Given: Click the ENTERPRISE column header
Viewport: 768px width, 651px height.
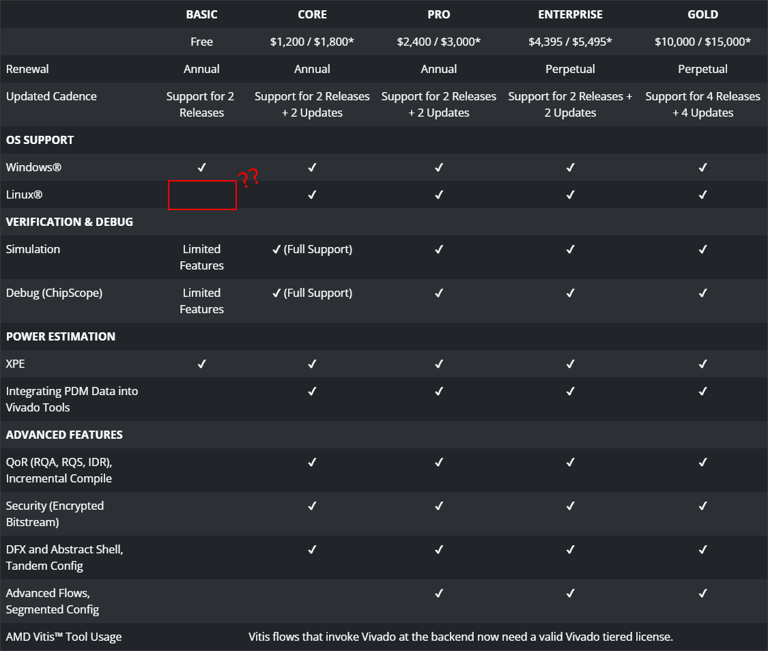Looking at the screenshot, I should pyautogui.click(x=570, y=14).
